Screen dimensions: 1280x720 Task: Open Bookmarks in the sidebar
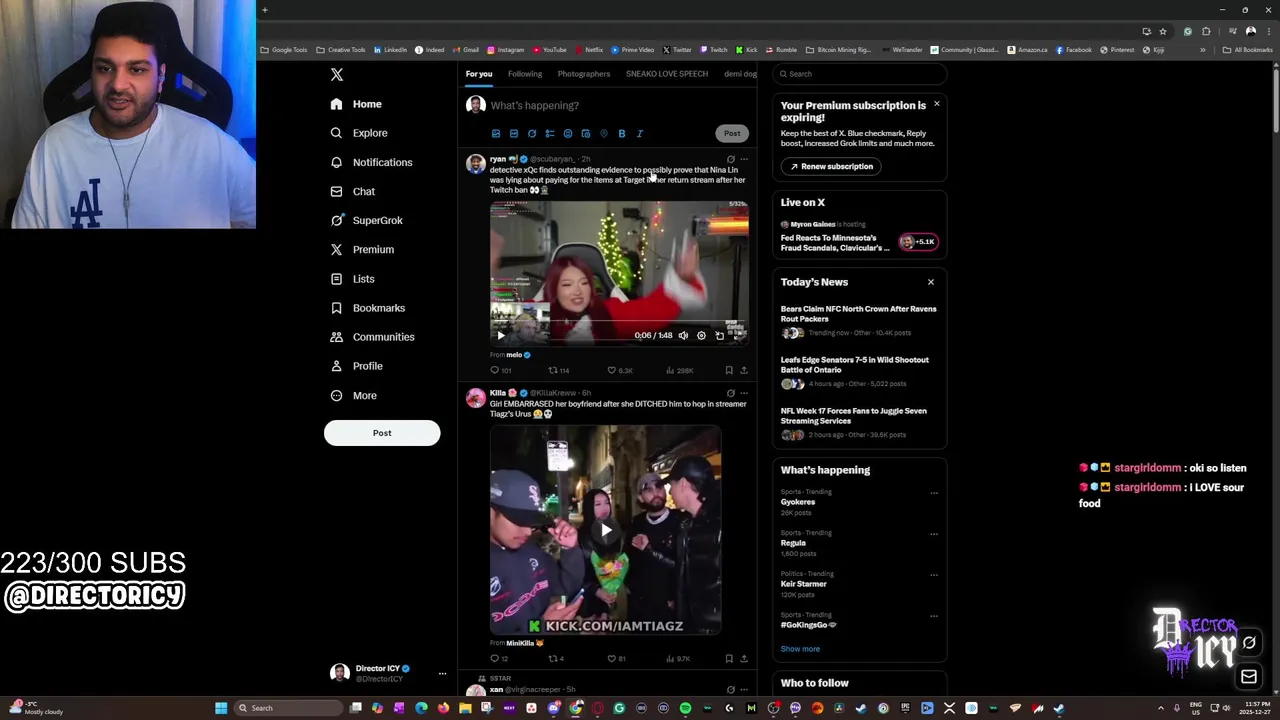point(367,308)
